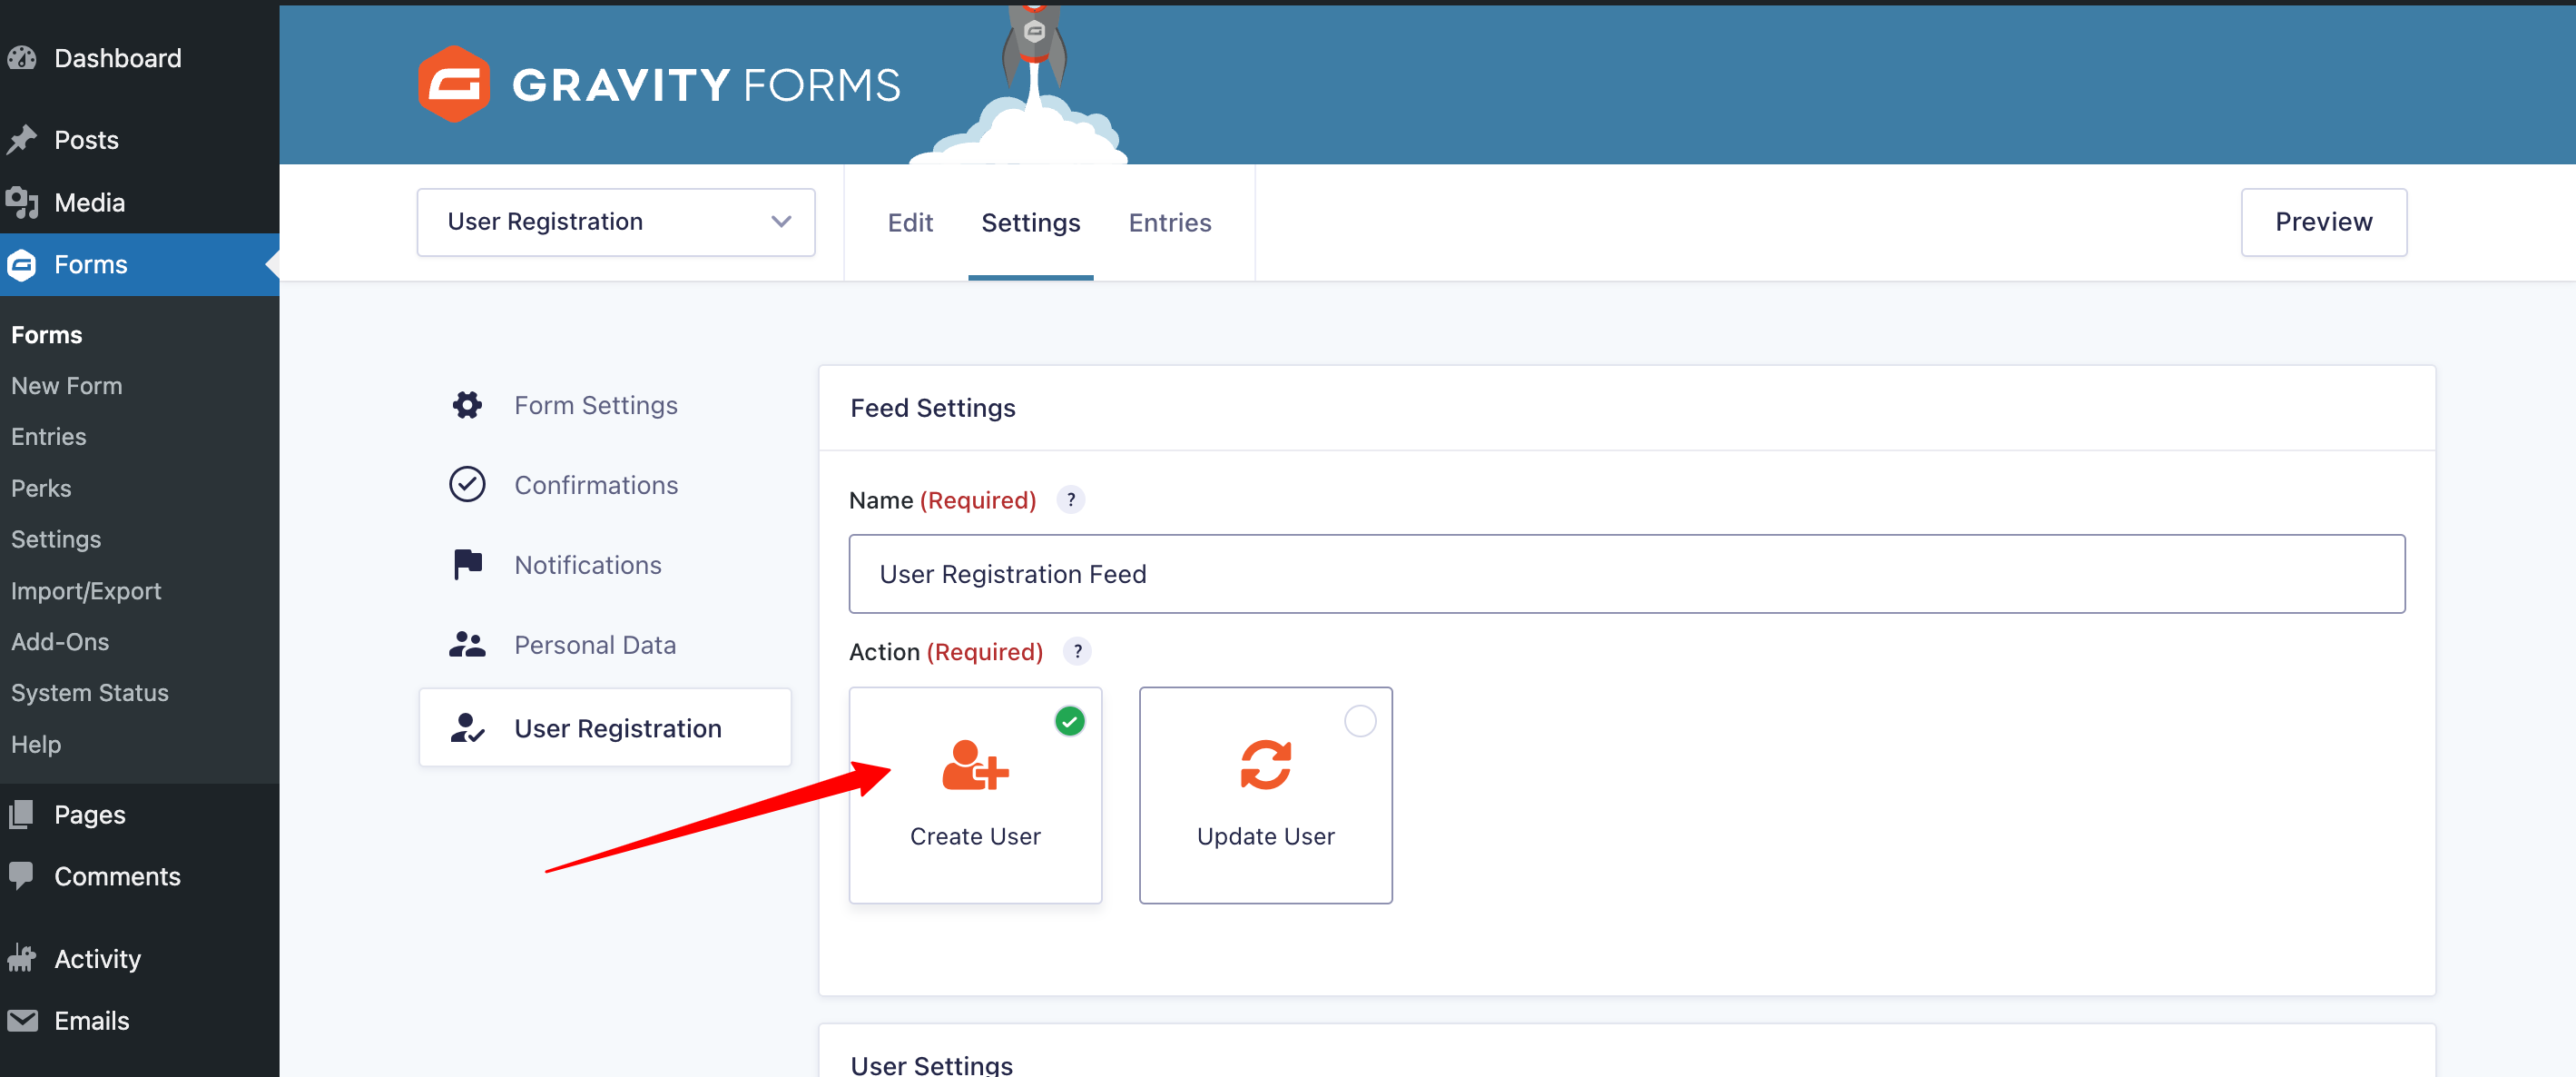
Task: Click the User Registration person-check icon
Action: tap(467, 728)
